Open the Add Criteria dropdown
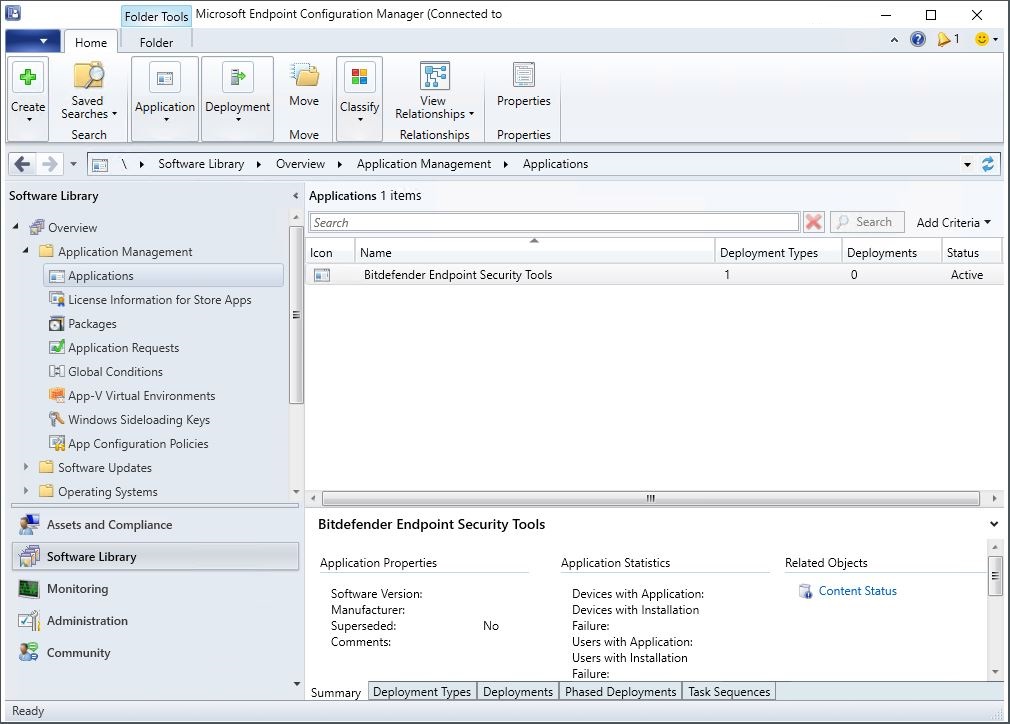The width and height of the screenshot is (1010, 724). pyautogui.click(x=951, y=221)
